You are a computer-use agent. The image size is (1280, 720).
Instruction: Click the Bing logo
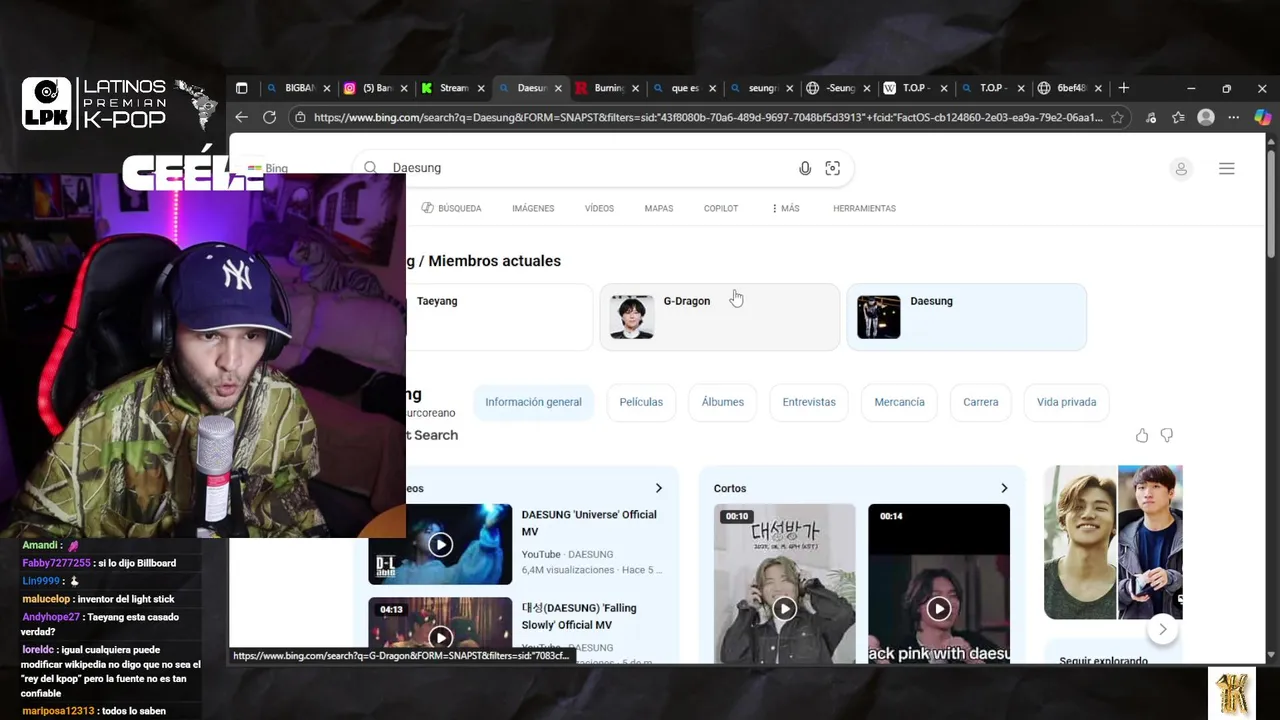268,168
